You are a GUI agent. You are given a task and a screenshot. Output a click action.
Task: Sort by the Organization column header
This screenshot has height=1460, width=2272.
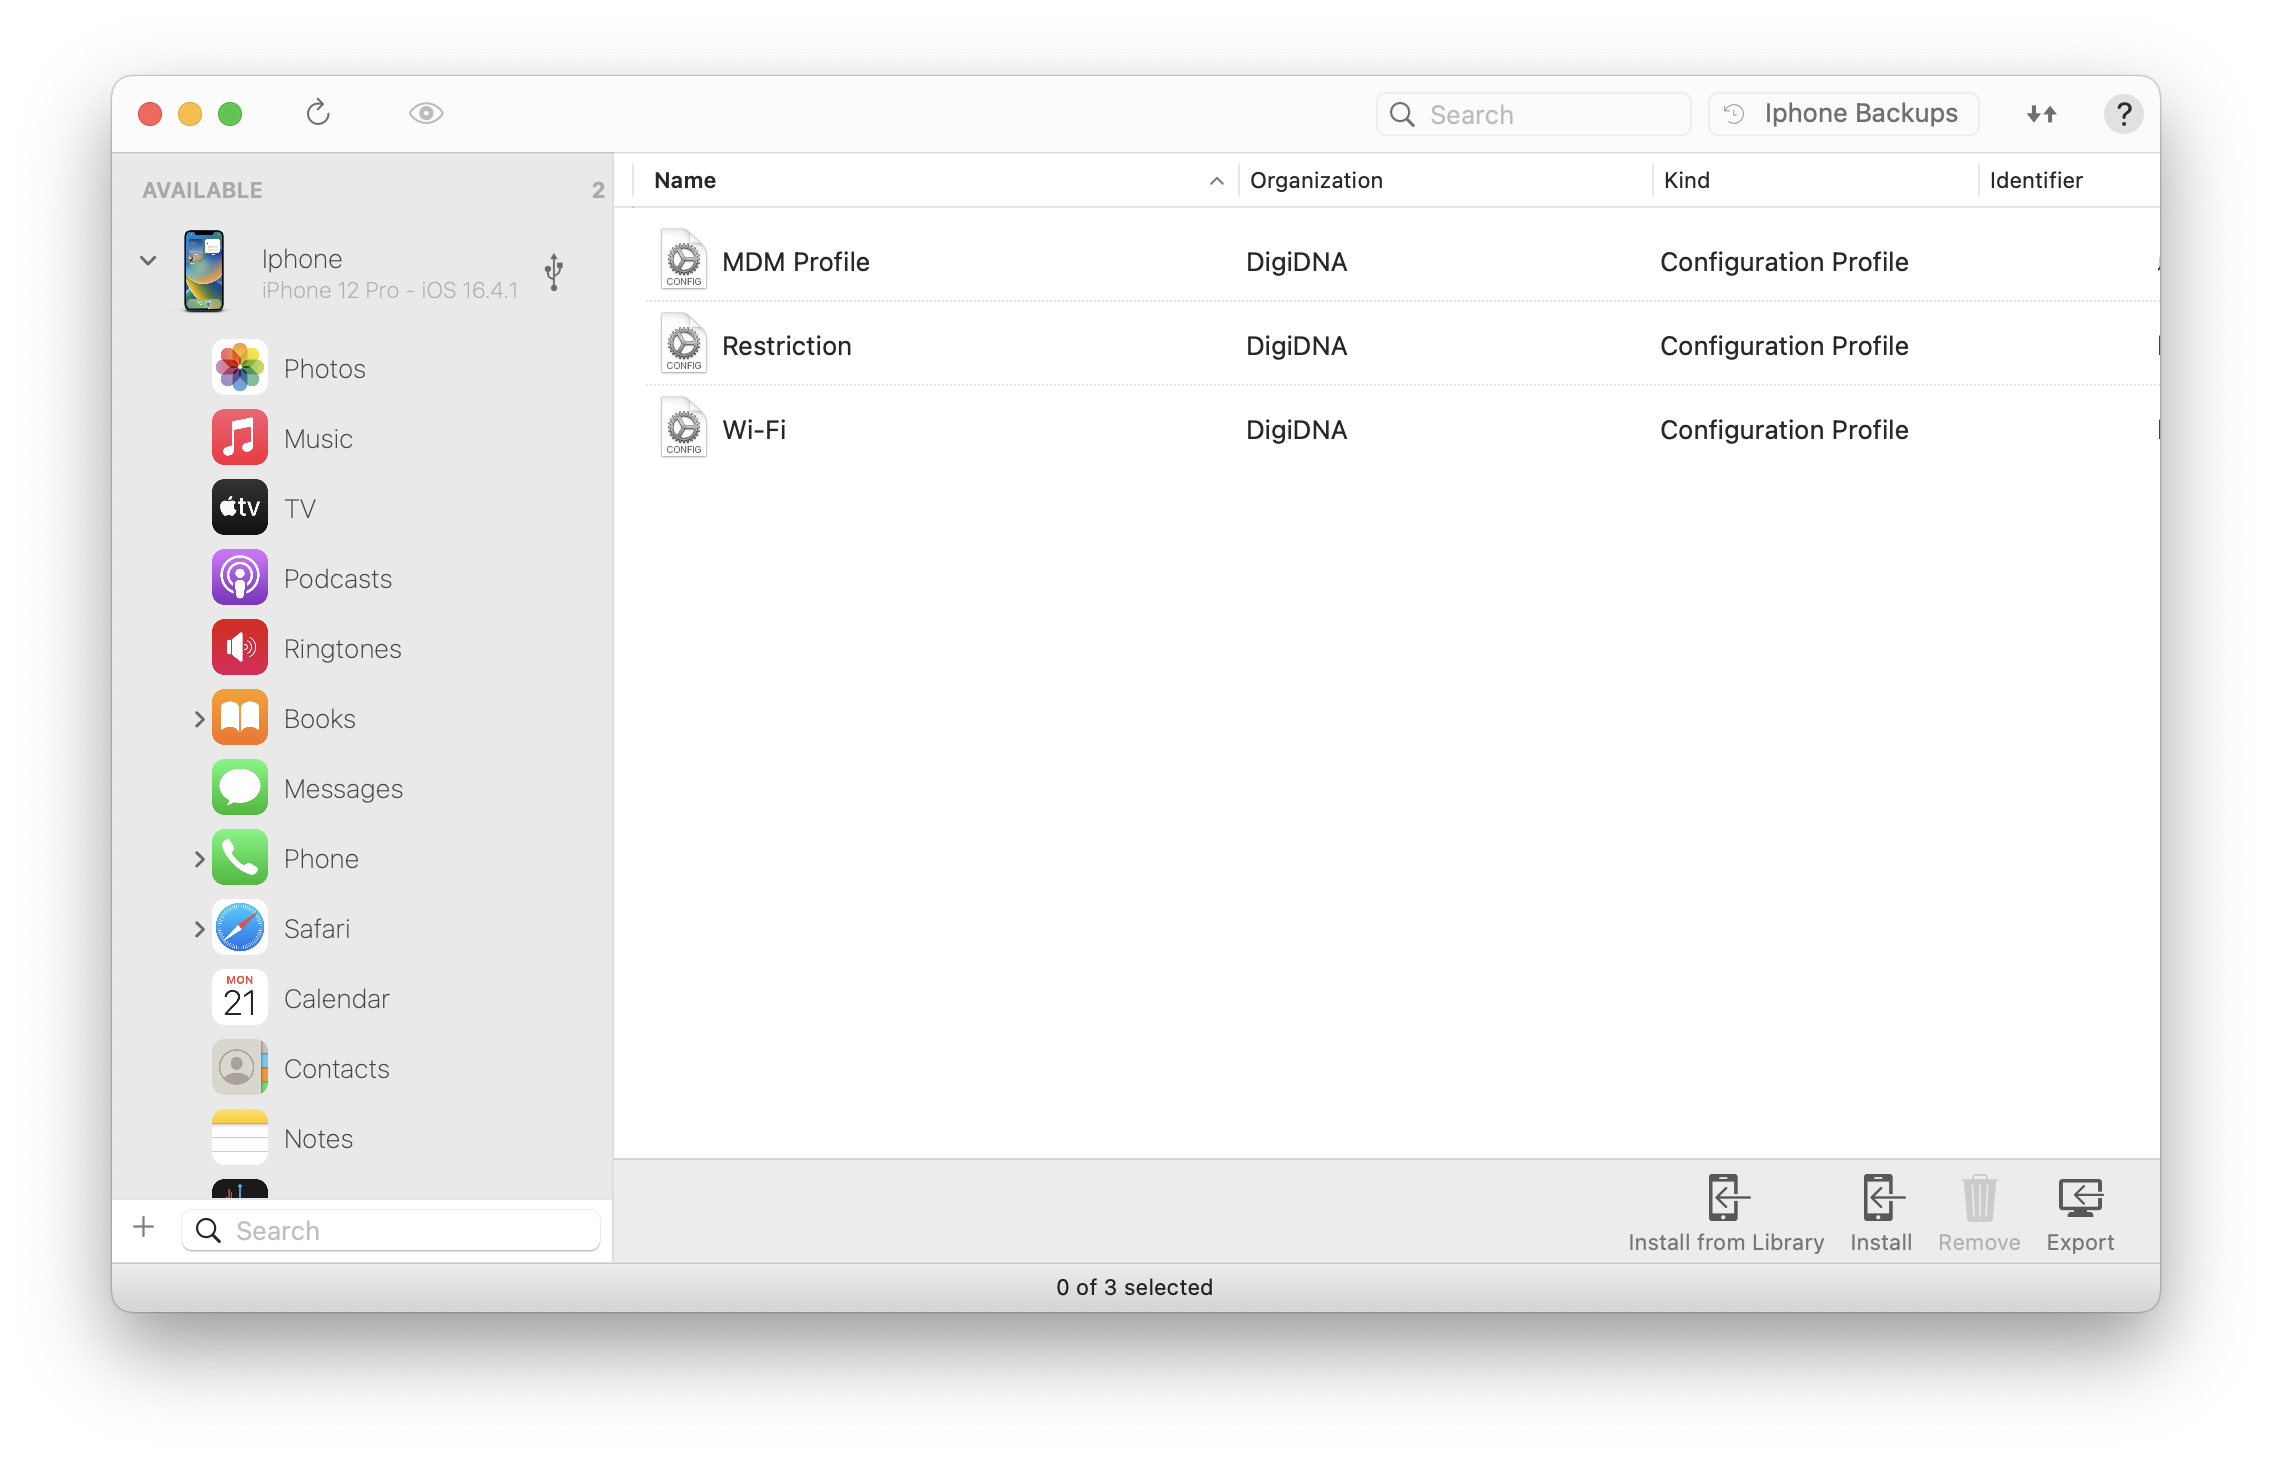(x=1445, y=181)
